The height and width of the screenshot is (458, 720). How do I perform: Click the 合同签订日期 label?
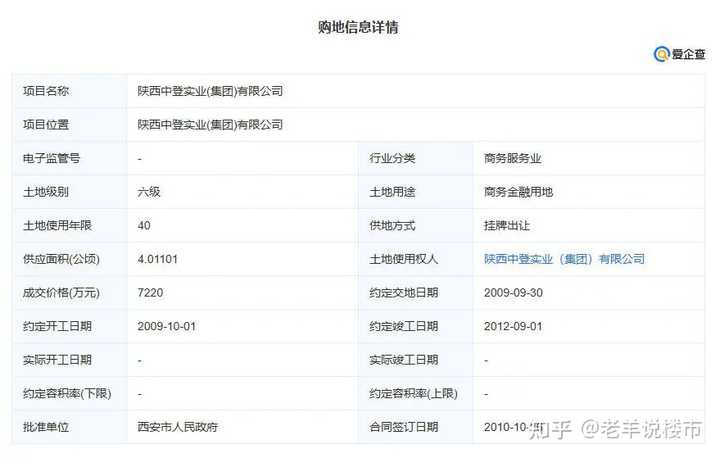[404, 427]
